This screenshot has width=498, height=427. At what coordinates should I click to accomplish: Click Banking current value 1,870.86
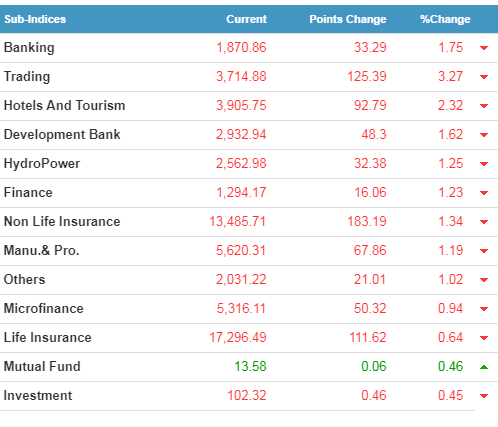(241, 47)
